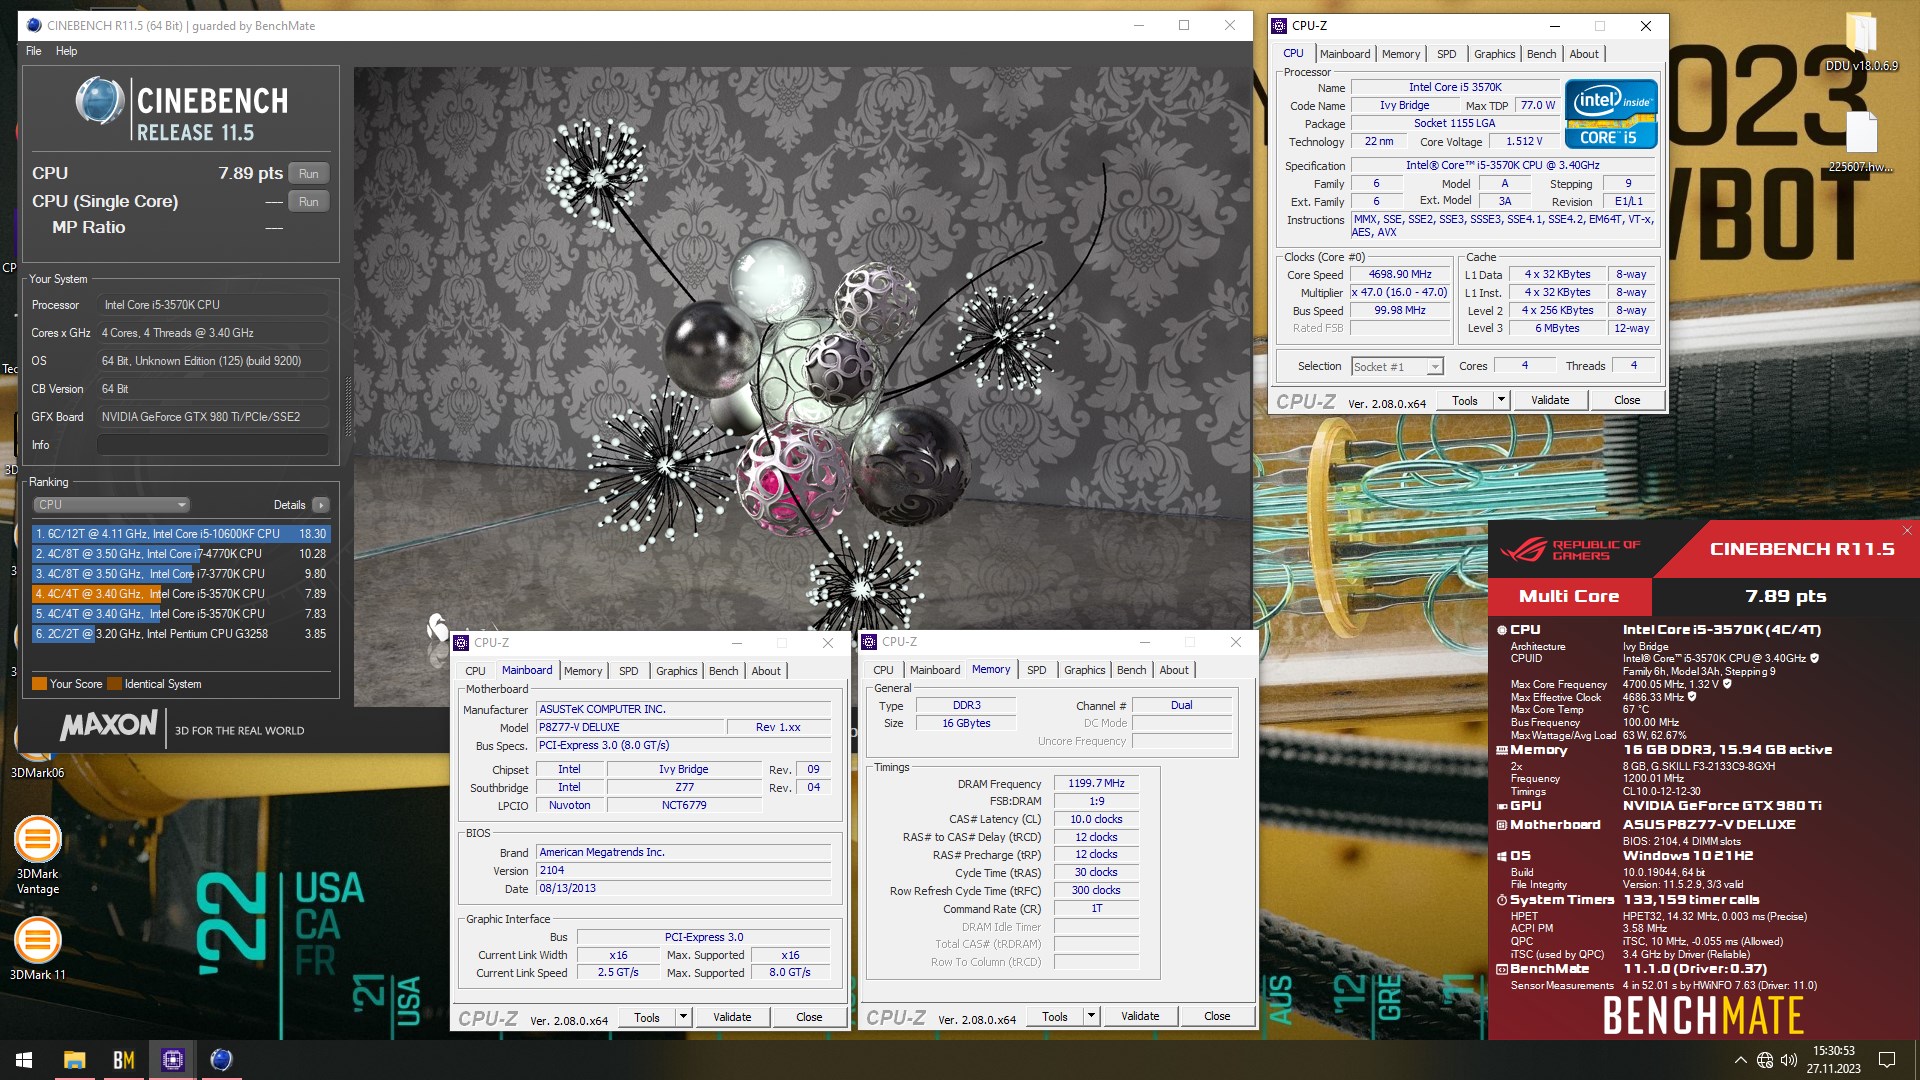
Task: Open Graphics tab in Memory CPU-Z window
Action: tap(1084, 670)
